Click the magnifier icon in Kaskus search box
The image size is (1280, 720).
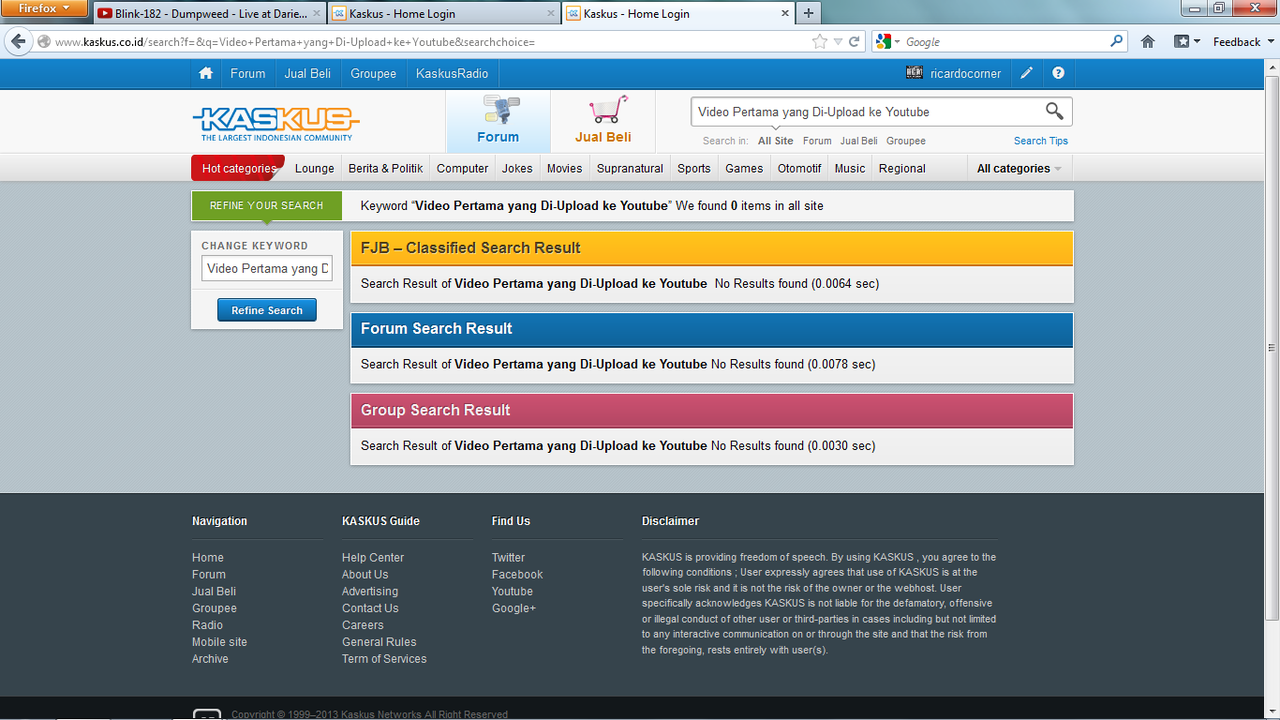1054,111
